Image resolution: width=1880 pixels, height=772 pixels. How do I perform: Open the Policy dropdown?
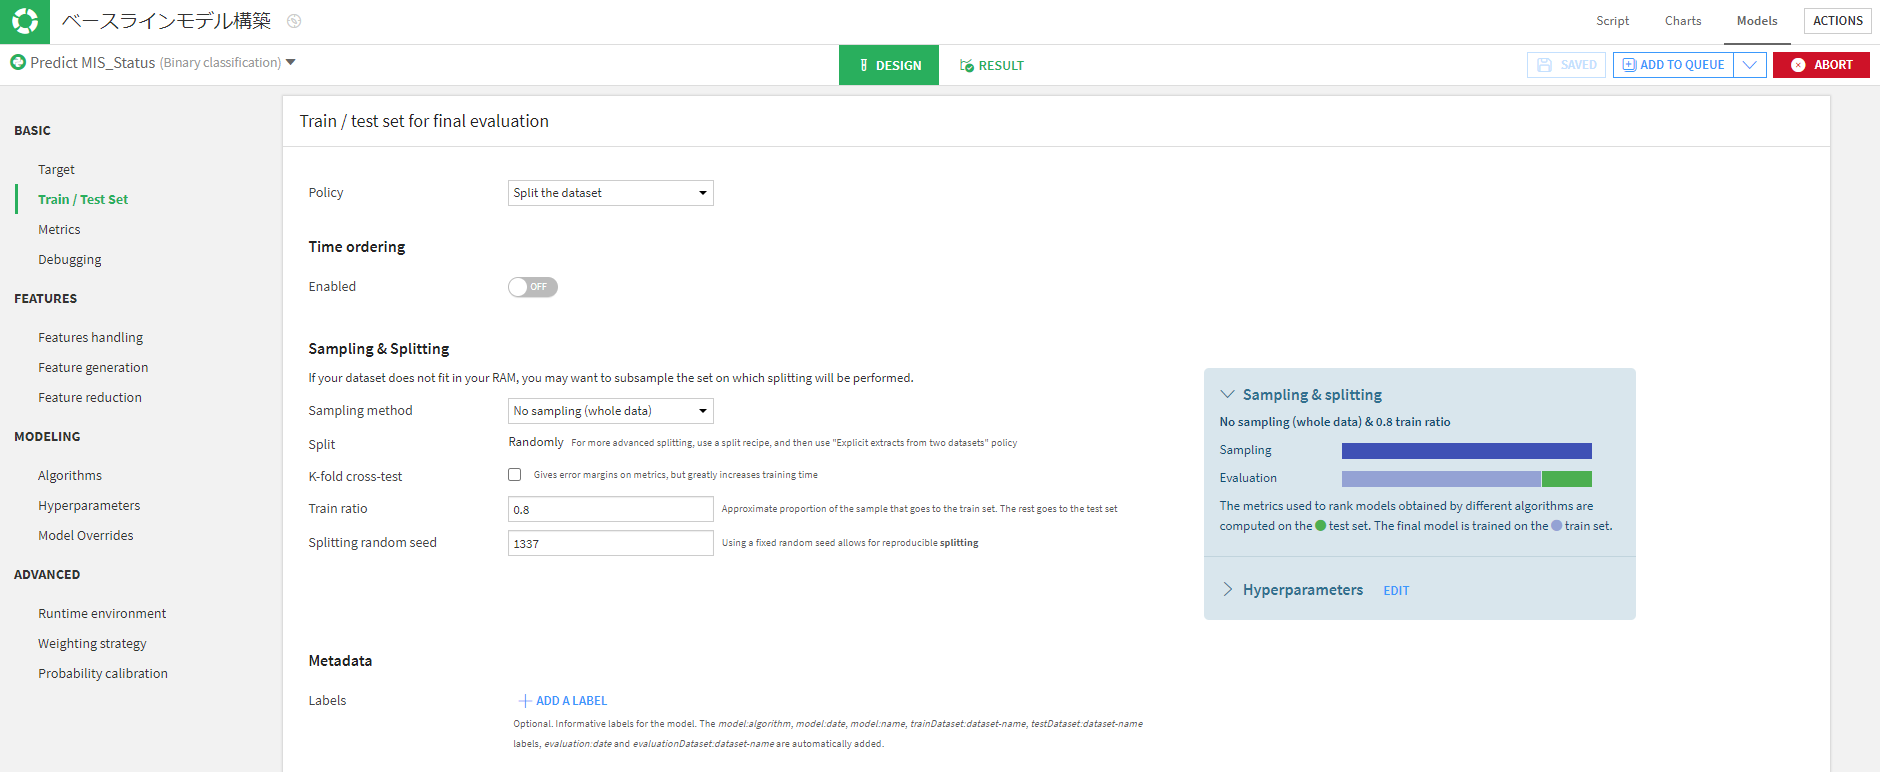(611, 193)
